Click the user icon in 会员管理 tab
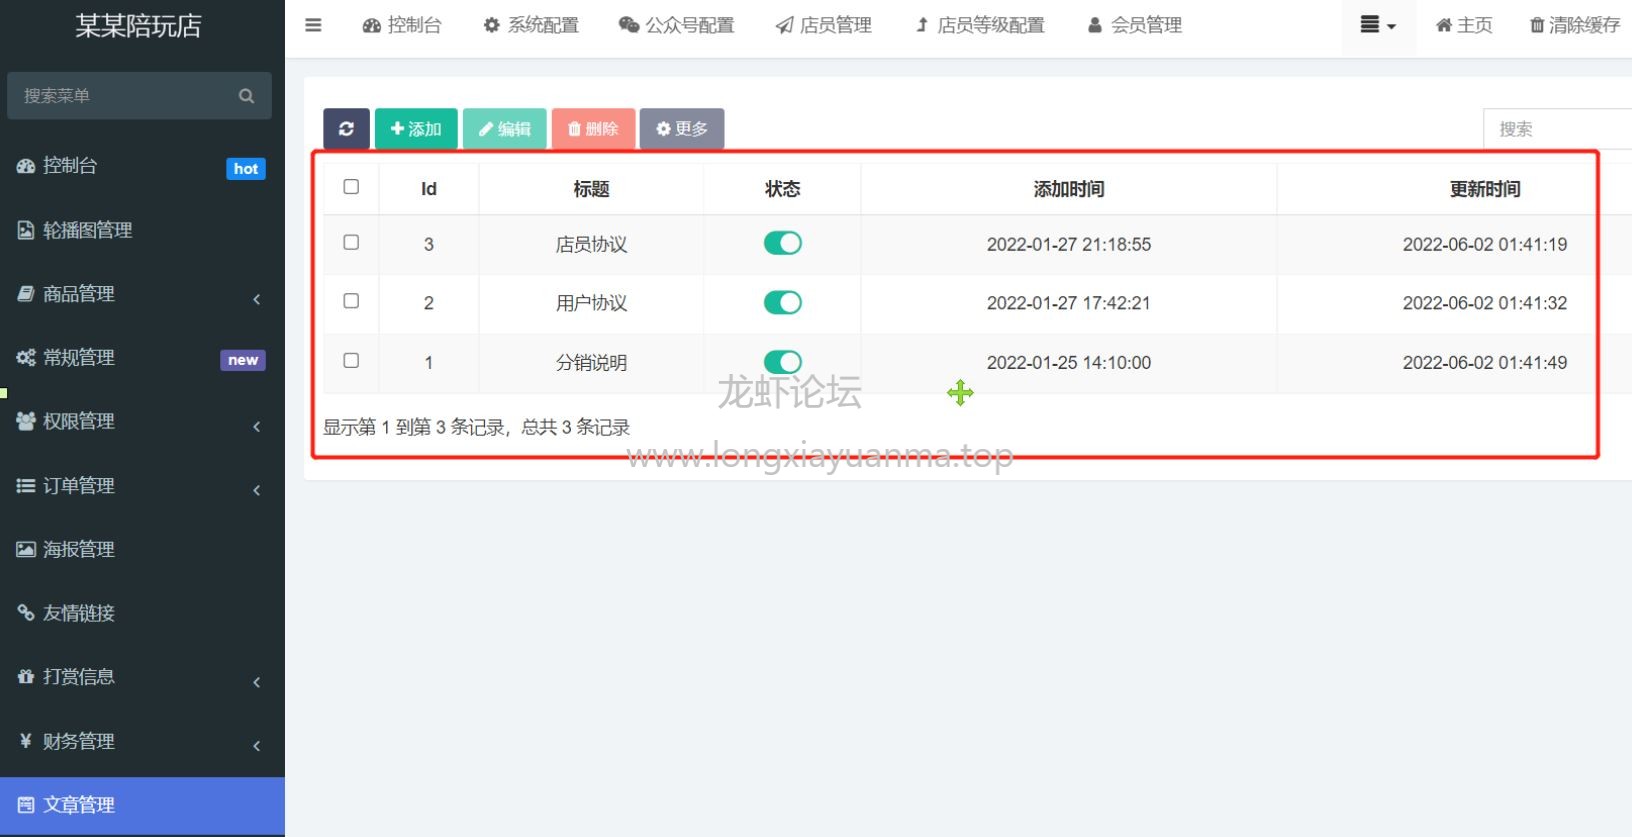The height and width of the screenshot is (837, 1632). [x=1095, y=25]
